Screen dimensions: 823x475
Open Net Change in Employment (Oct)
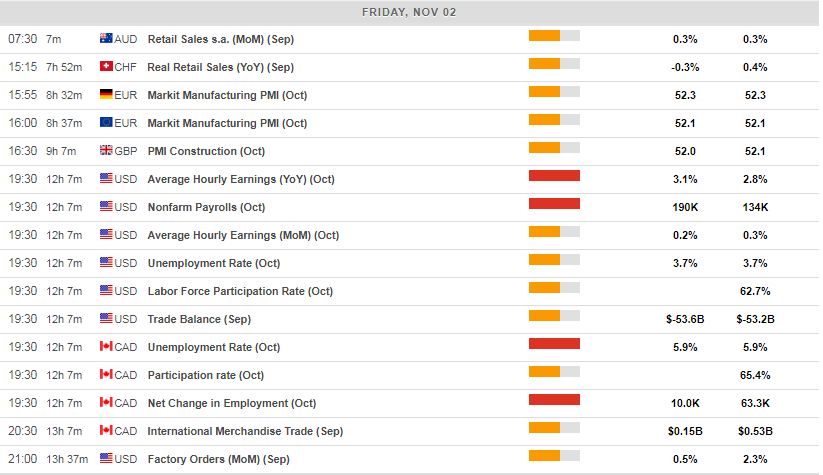[231, 403]
